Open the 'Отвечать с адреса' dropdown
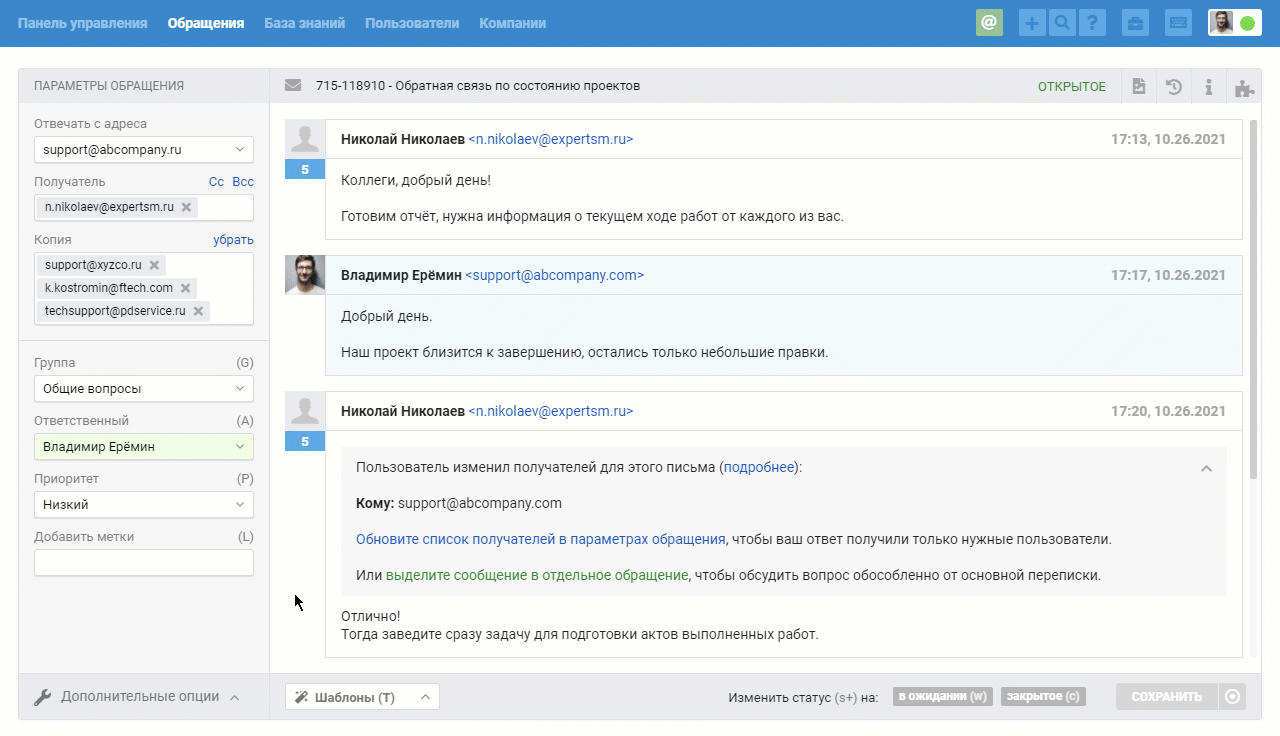Image resolution: width=1280 pixels, height=736 pixels. [x=144, y=150]
